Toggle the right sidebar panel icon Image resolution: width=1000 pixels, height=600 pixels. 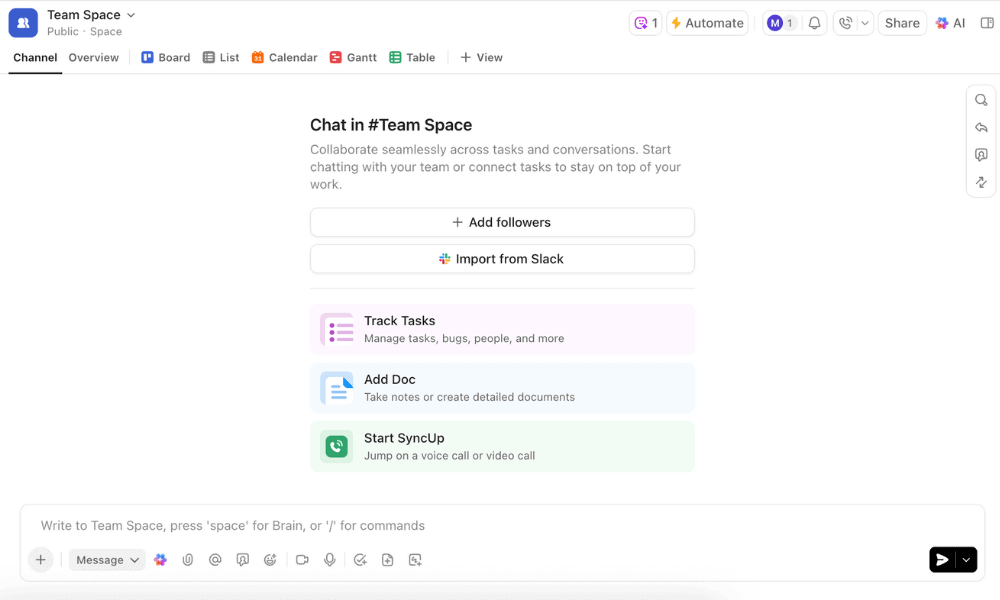point(987,23)
